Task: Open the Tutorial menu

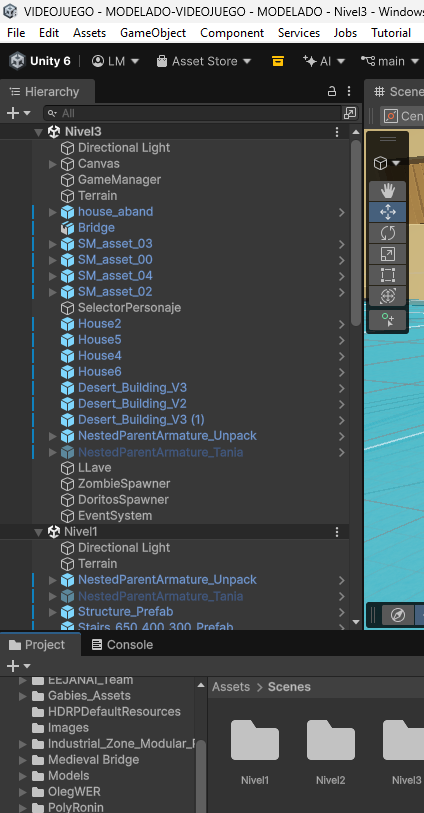Action: (x=391, y=33)
